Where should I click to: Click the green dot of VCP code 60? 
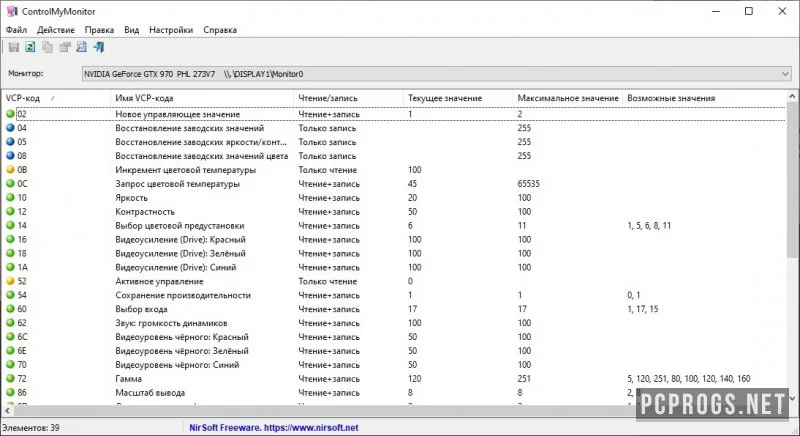(10, 309)
